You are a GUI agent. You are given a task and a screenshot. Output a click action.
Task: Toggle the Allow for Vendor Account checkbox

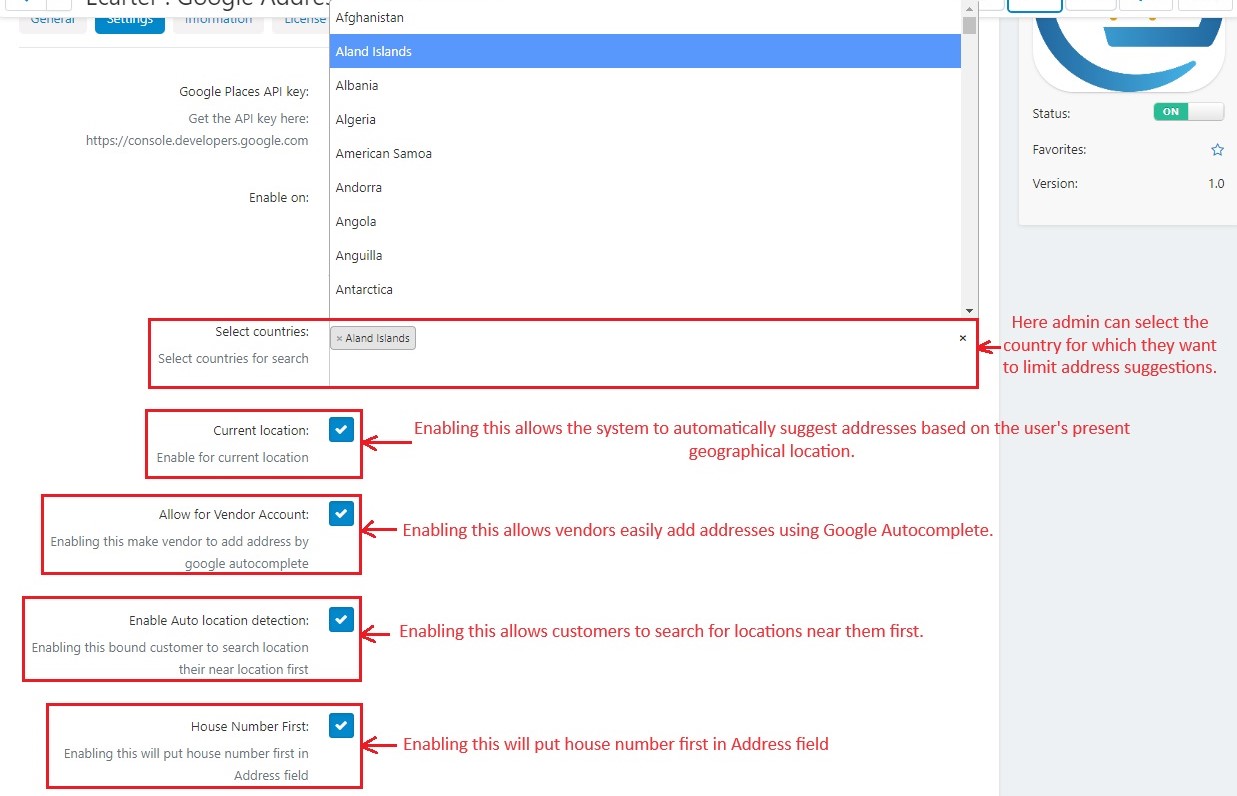[x=341, y=514]
